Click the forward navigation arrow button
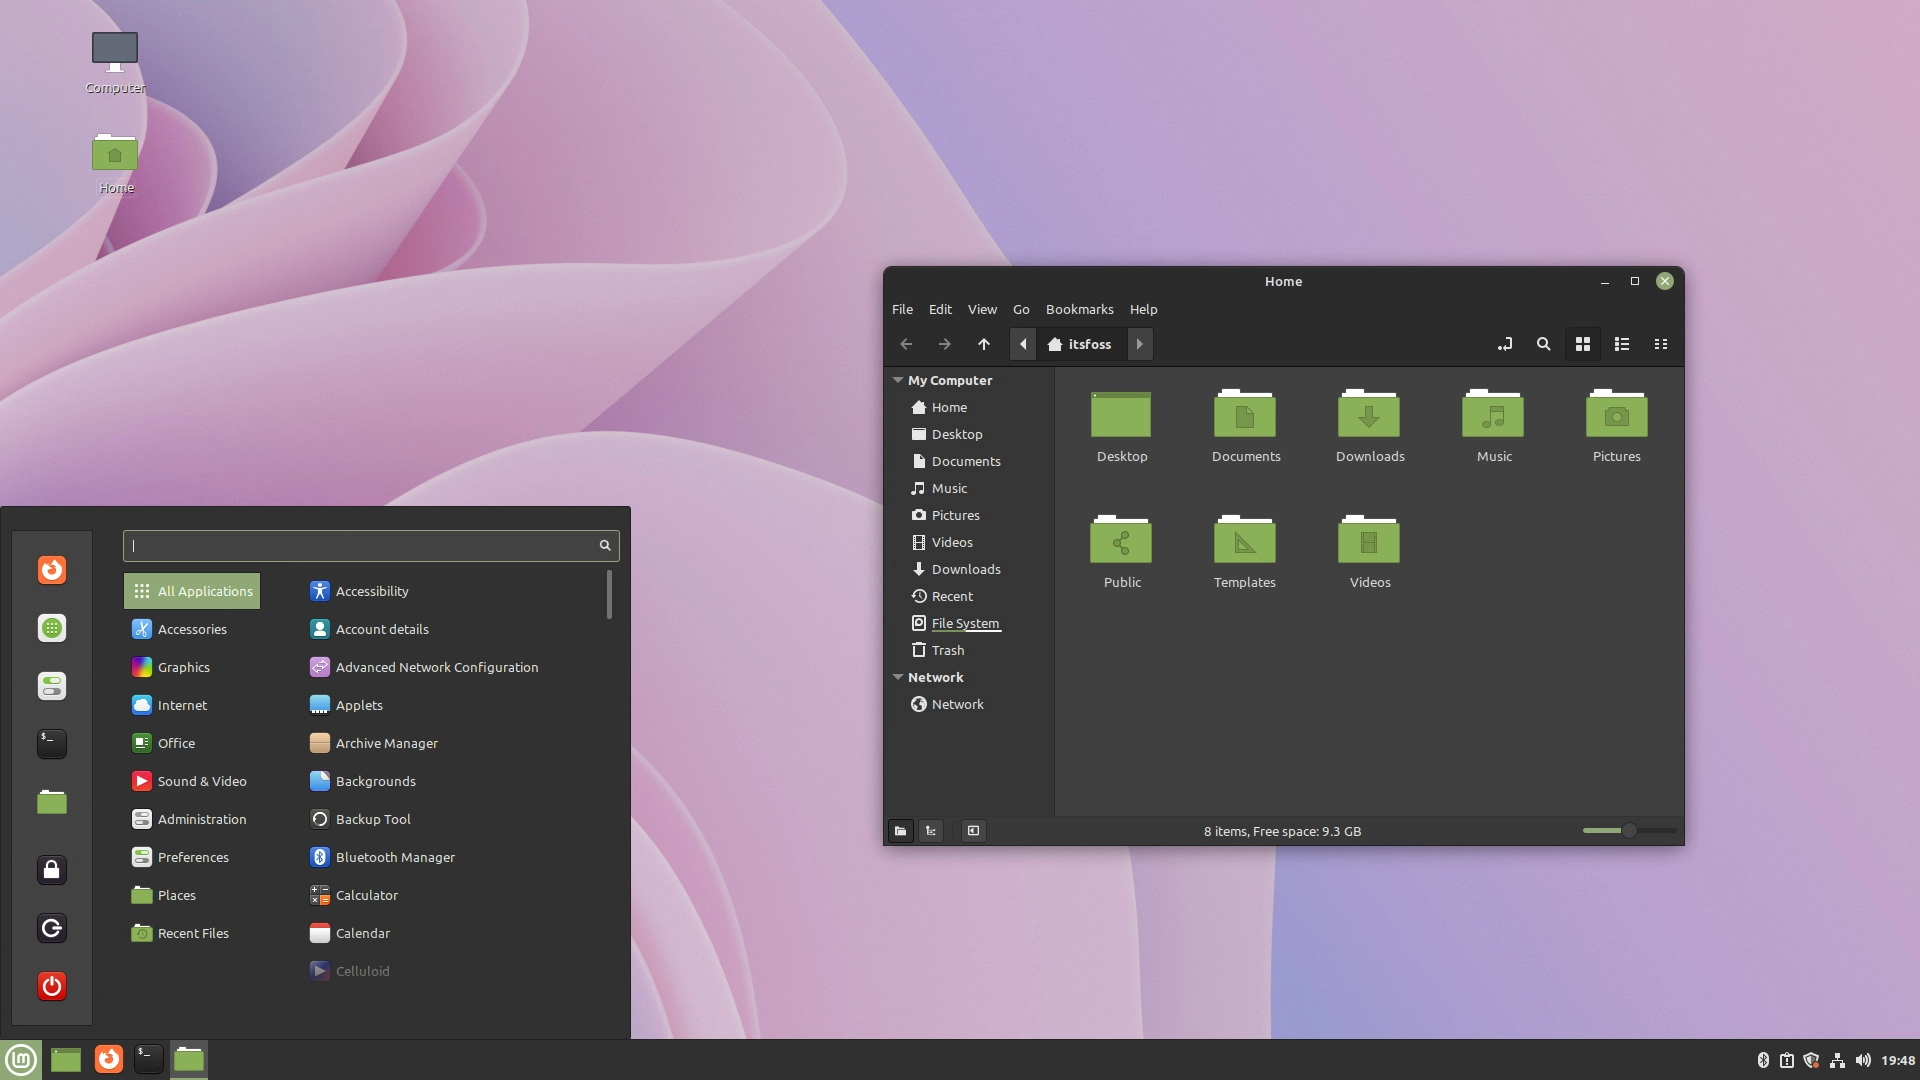This screenshot has width=1920, height=1080. [945, 344]
